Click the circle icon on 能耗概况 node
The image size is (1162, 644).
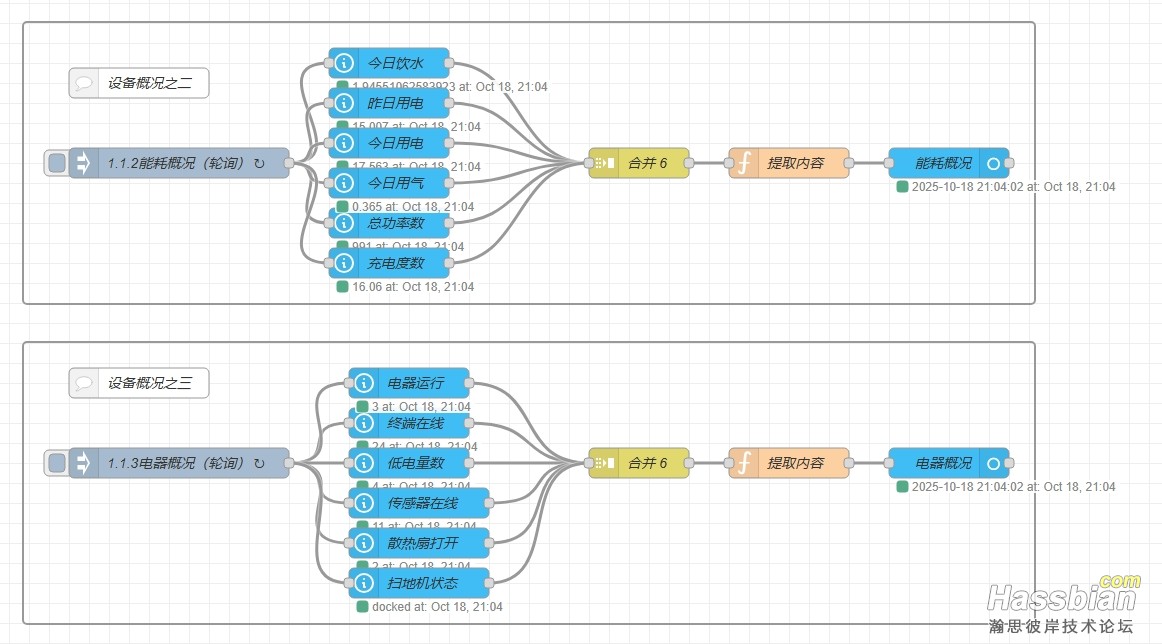pyautogui.click(x=992, y=163)
